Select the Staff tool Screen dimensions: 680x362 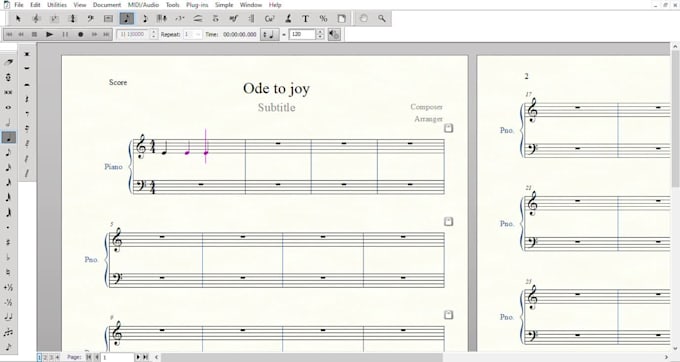[x=36, y=18]
